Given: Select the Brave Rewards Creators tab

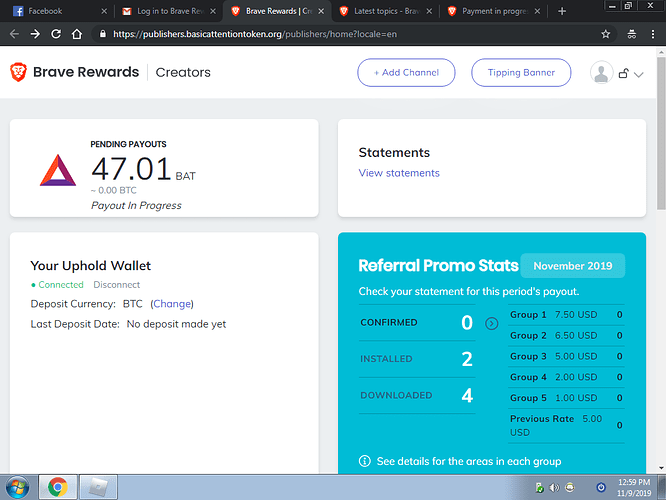Looking at the screenshot, I should pyautogui.click(x=277, y=11).
